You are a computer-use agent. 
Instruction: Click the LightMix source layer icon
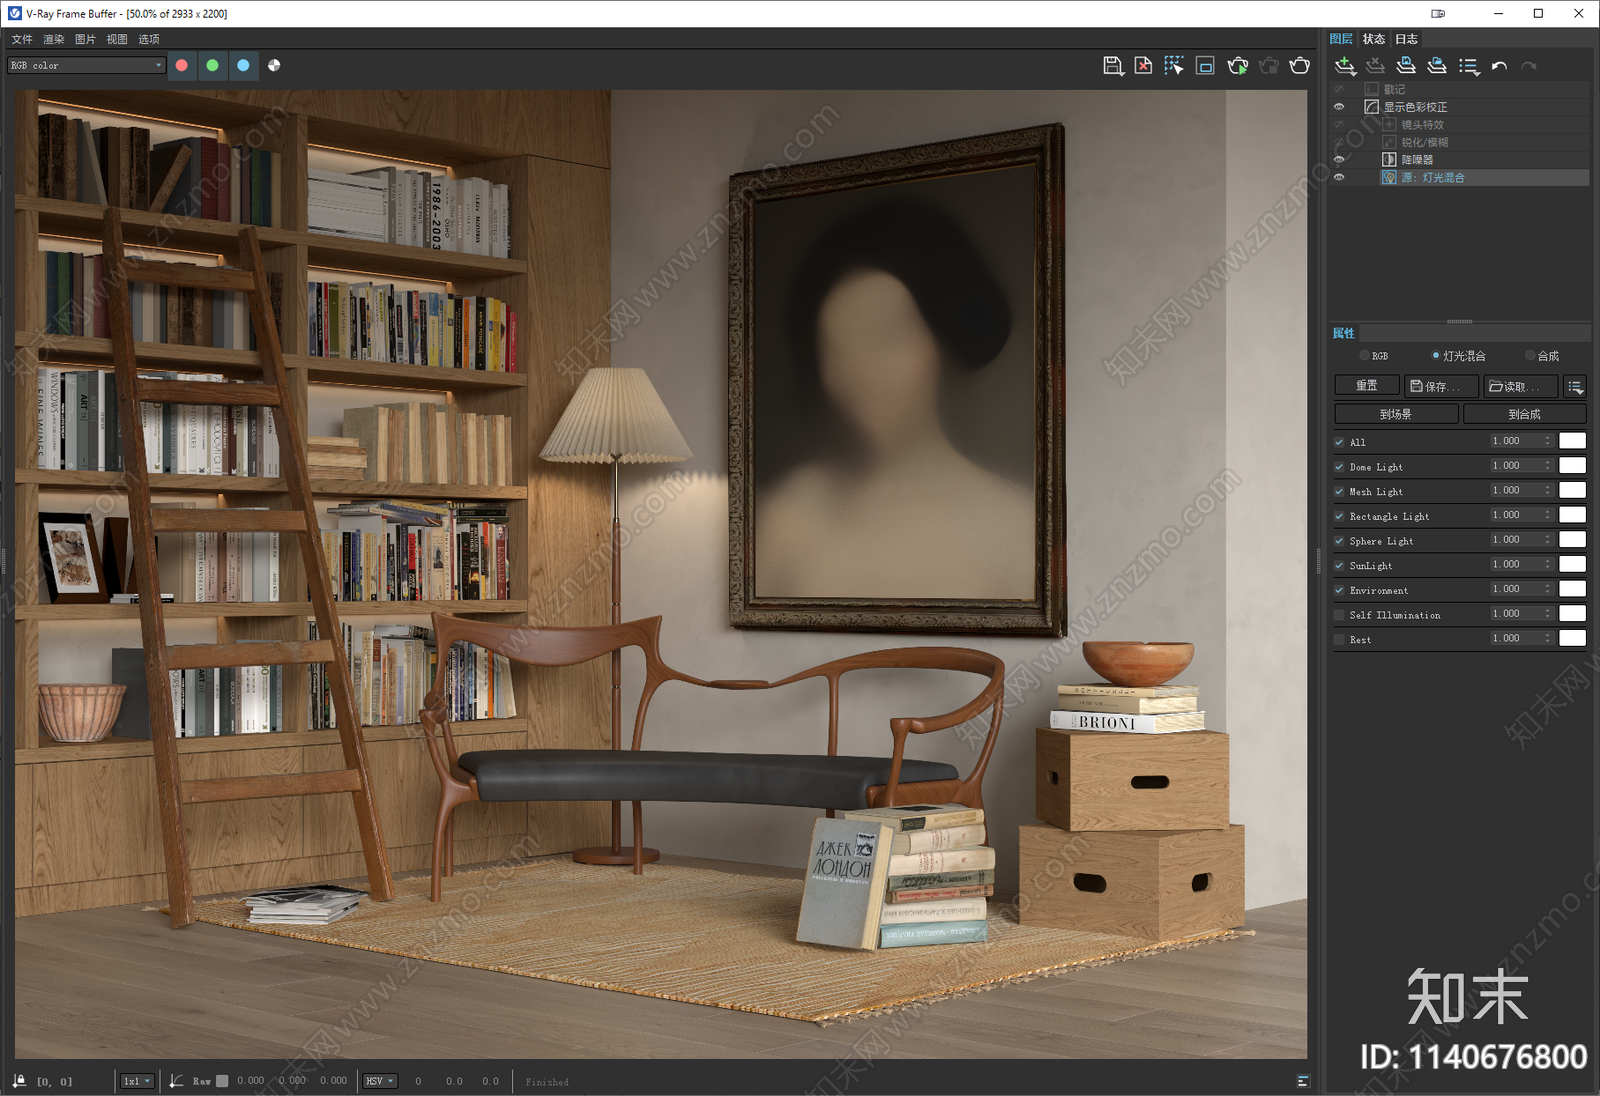(x=1389, y=177)
